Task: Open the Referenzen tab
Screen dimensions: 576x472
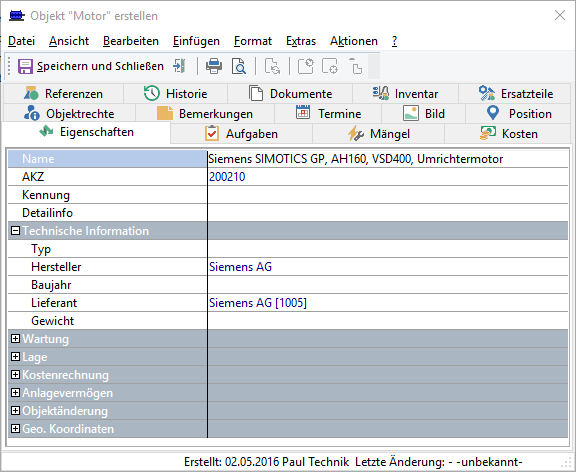Action: click(63, 94)
